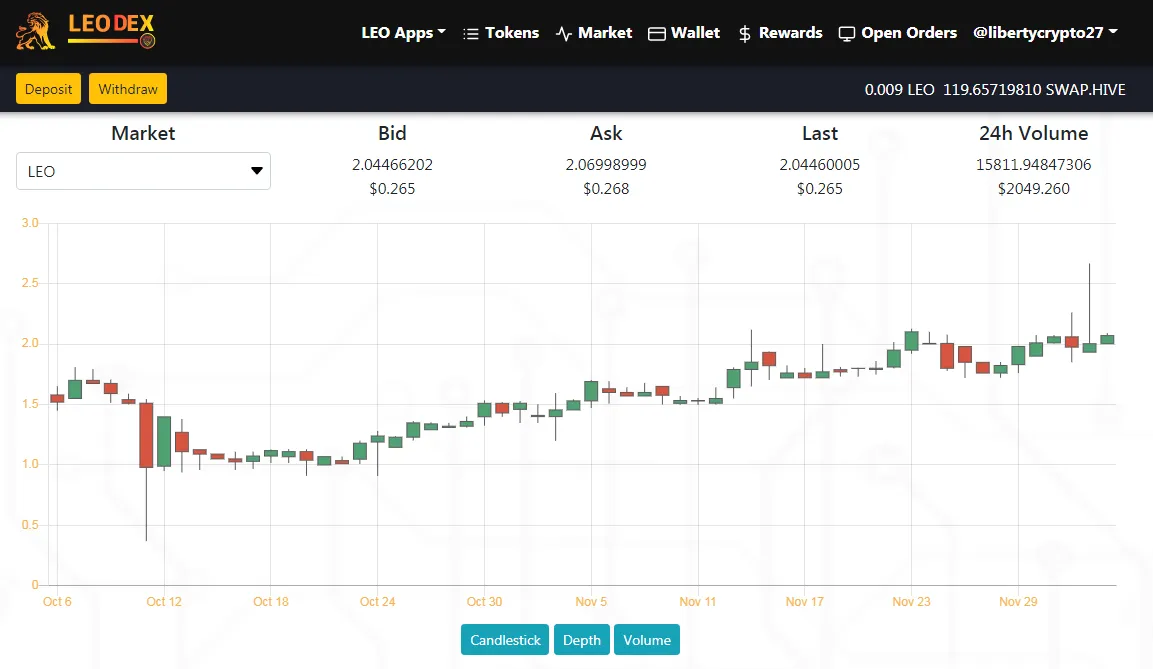Click the 24h Volume heading
The image size is (1153, 669).
(1033, 133)
